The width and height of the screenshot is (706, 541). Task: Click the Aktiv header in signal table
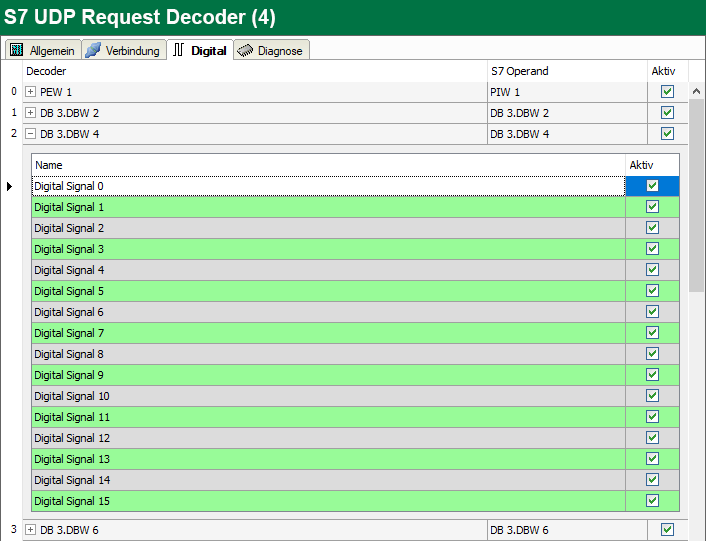pyautogui.click(x=652, y=165)
